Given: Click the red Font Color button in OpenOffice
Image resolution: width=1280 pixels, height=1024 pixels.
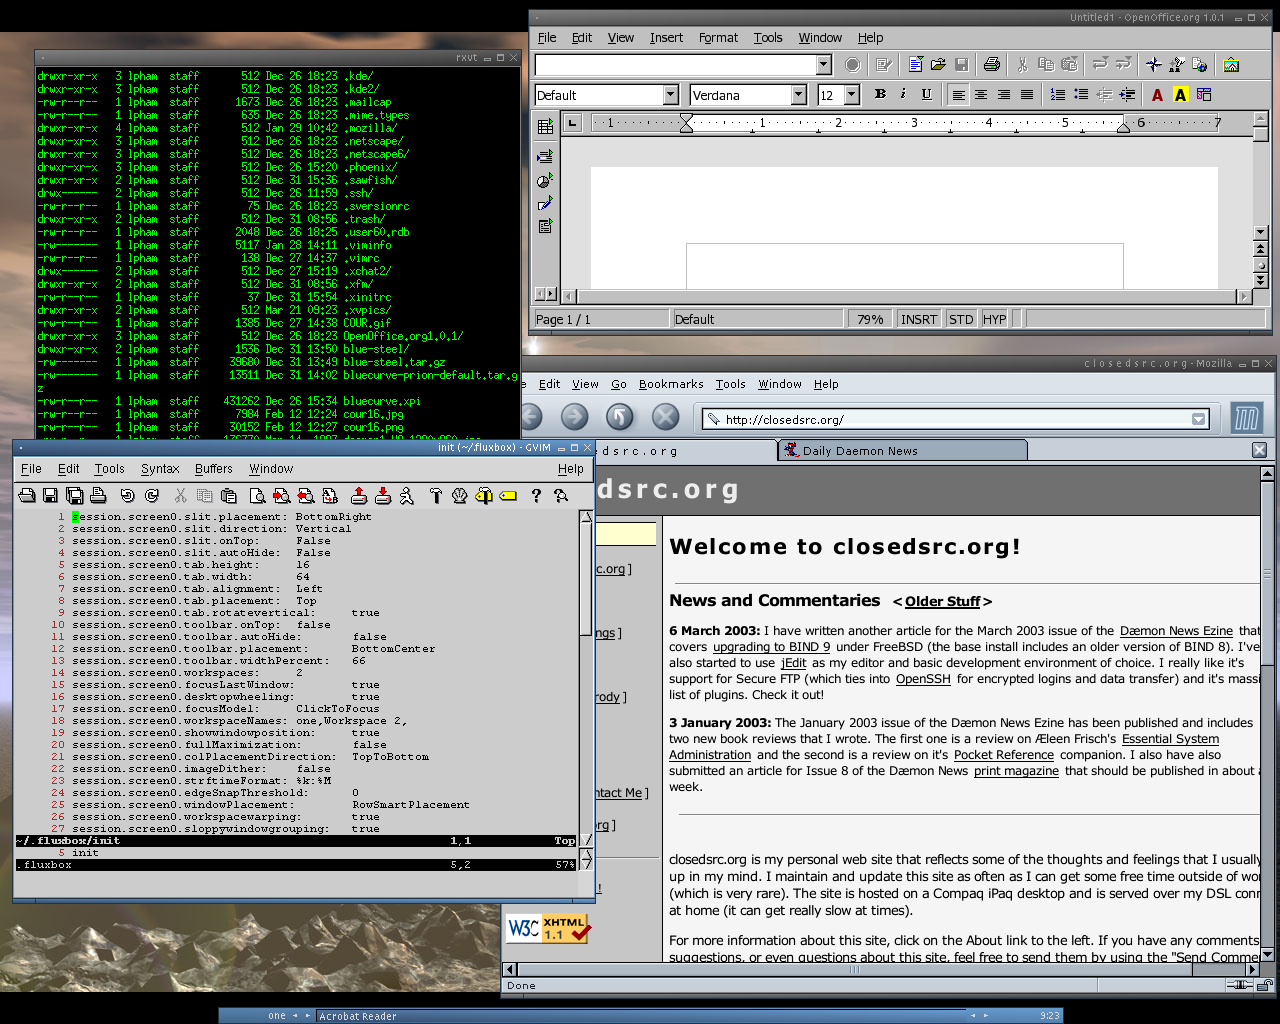Looking at the screenshot, I should click(1157, 95).
